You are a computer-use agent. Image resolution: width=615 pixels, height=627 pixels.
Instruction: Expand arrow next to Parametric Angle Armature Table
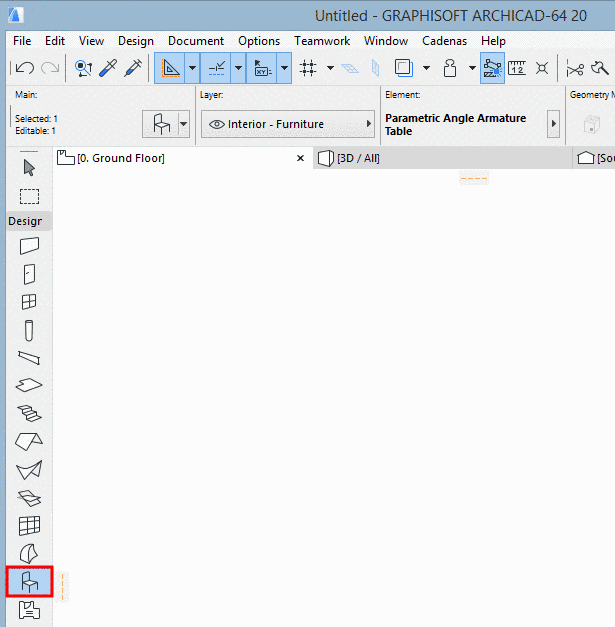(553, 124)
